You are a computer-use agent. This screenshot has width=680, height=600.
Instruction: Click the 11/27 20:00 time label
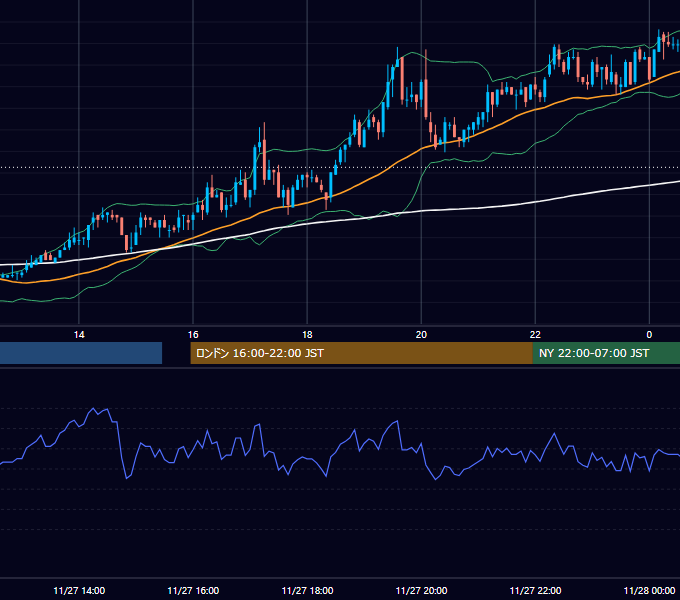tap(421, 590)
